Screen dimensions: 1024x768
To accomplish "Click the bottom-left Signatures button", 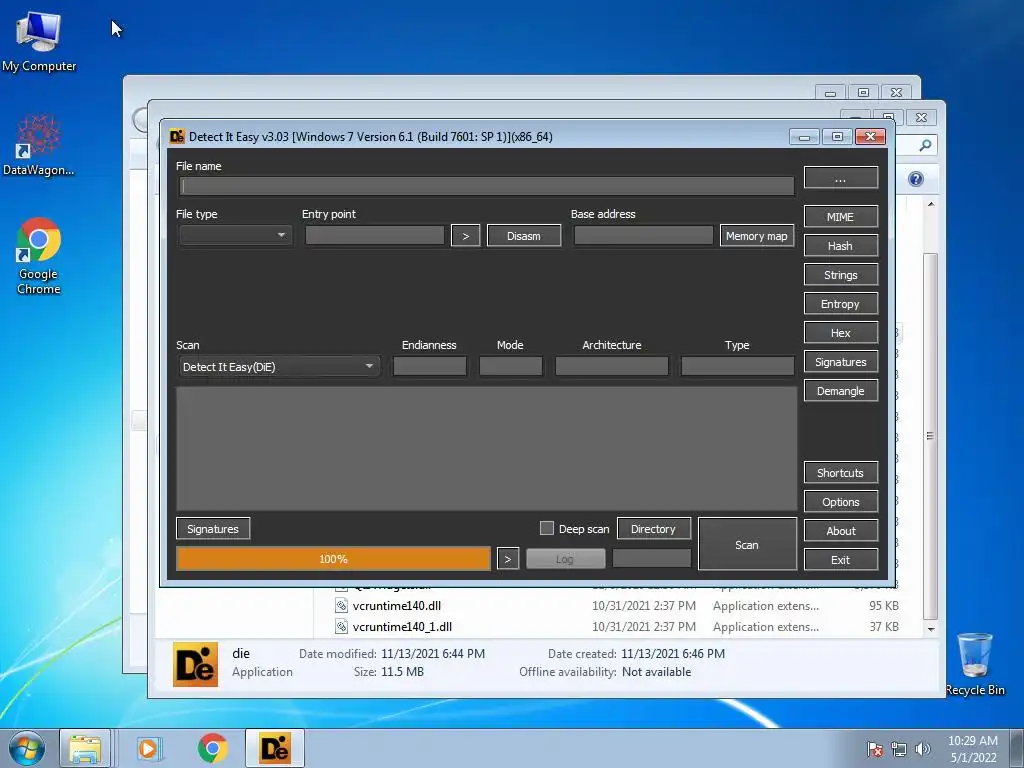I will [x=213, y=528].
